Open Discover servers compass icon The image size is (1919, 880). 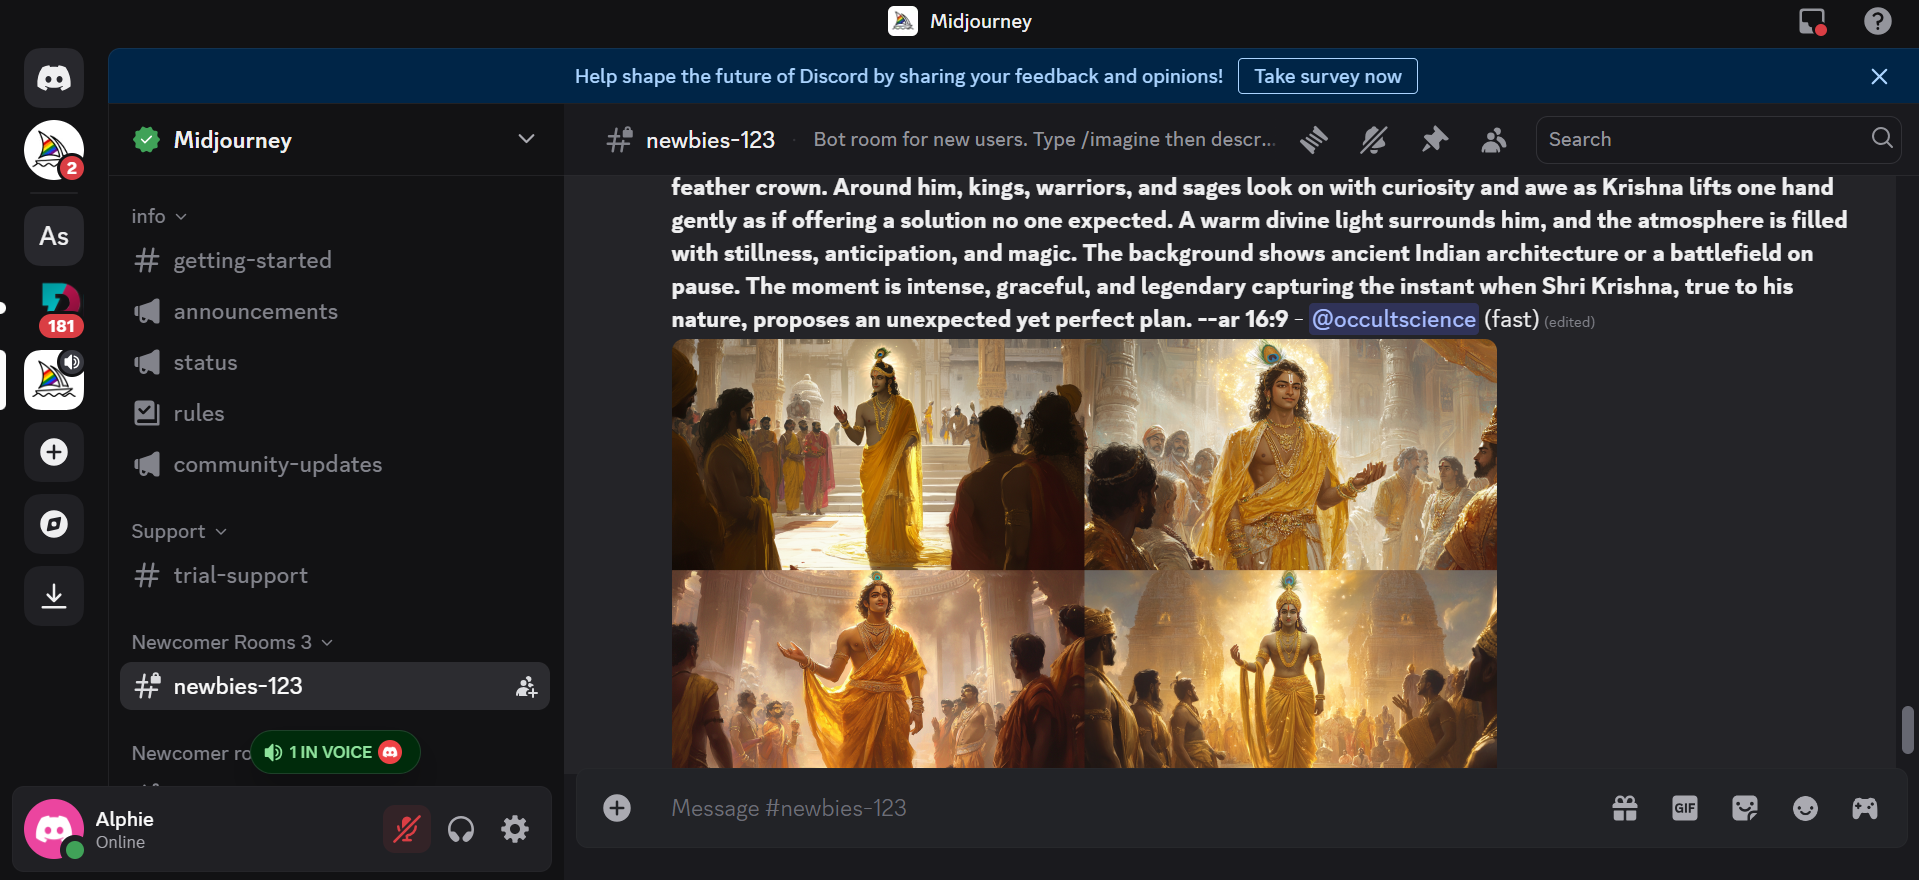coord(54,524)
